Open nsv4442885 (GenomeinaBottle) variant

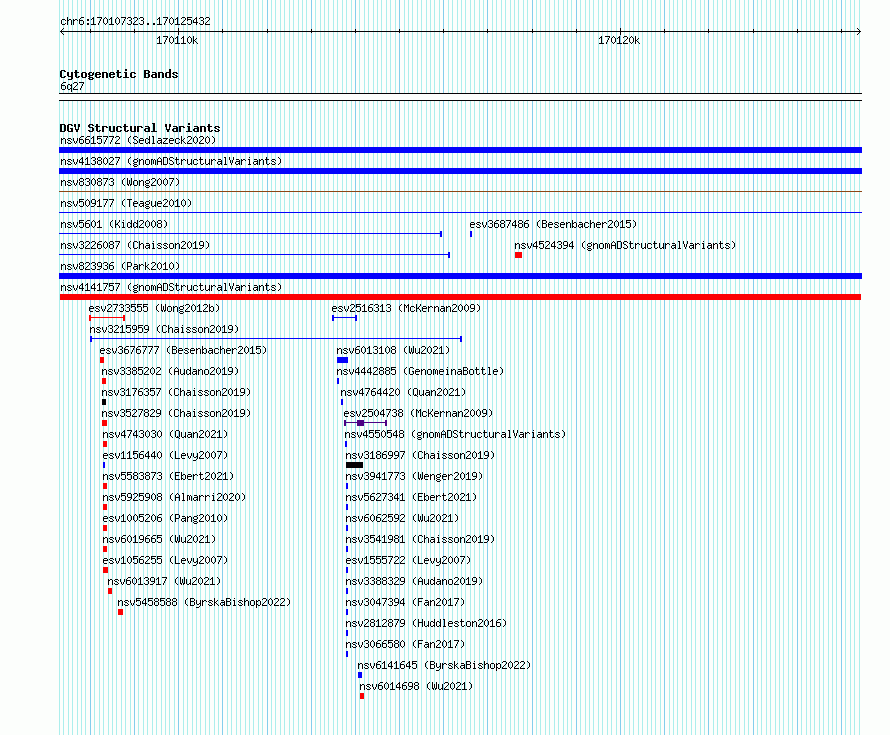[x=420, y=371]
